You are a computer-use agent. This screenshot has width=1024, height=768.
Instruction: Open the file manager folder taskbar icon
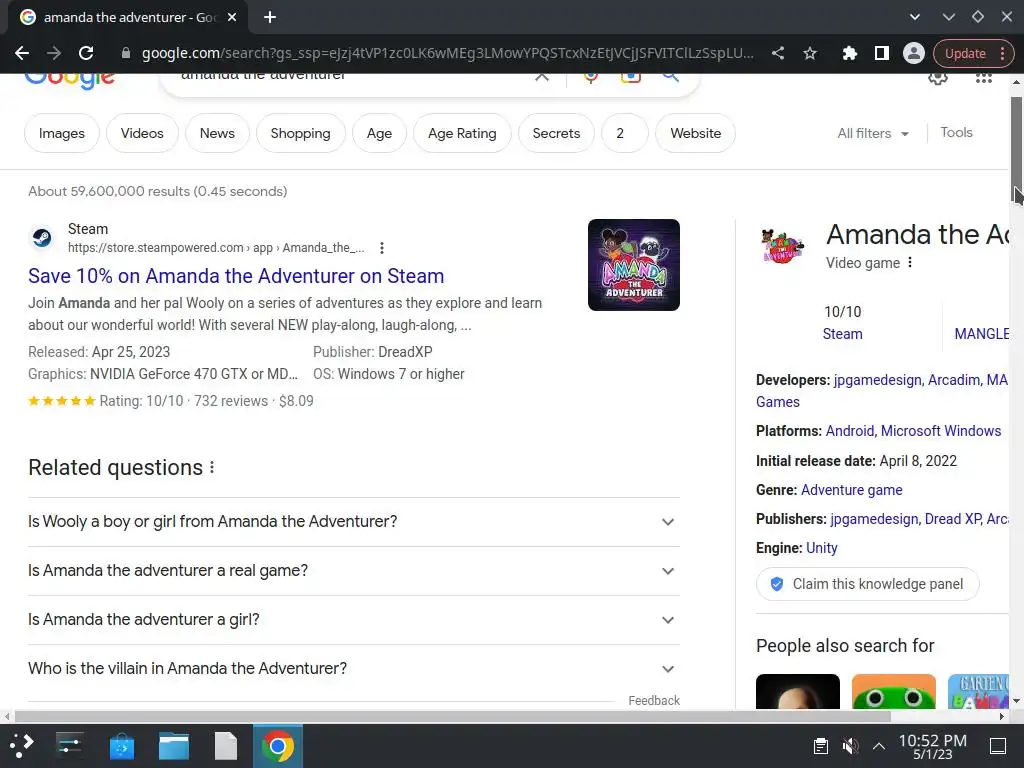tap(174, 746)
